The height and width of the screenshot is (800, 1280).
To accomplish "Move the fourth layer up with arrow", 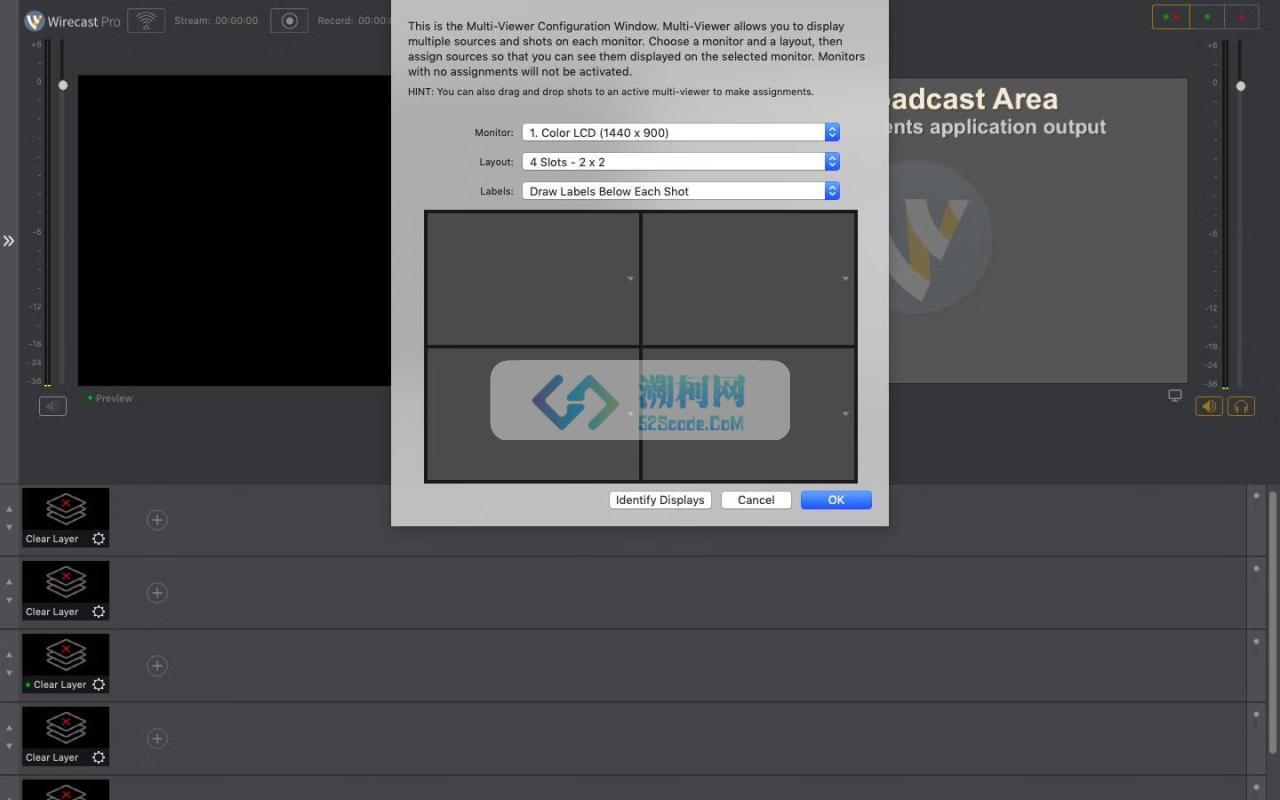I will 9,728.
